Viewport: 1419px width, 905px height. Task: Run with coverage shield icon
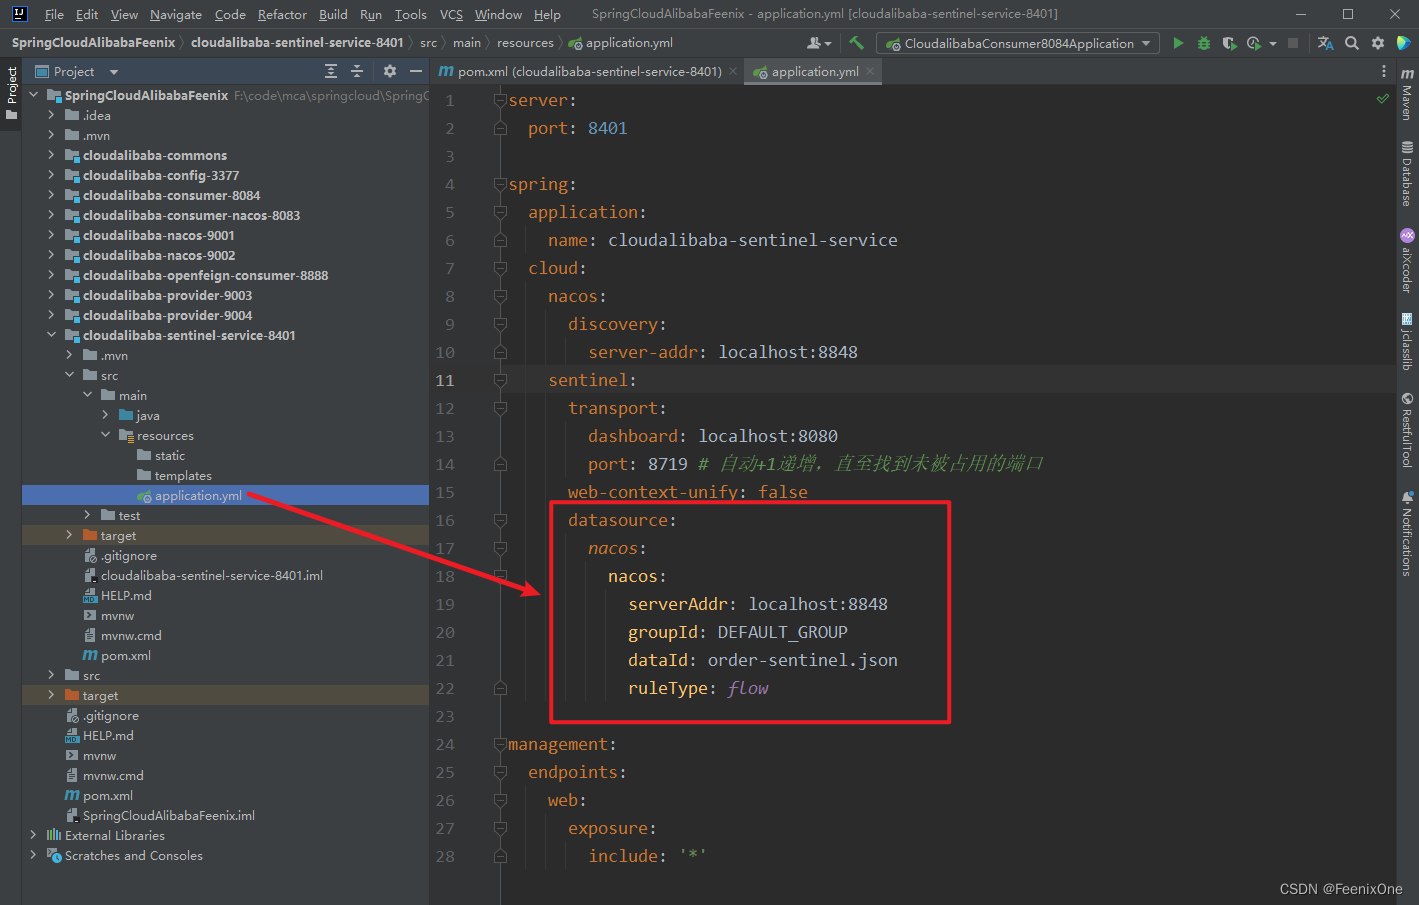coord(1229,43)
